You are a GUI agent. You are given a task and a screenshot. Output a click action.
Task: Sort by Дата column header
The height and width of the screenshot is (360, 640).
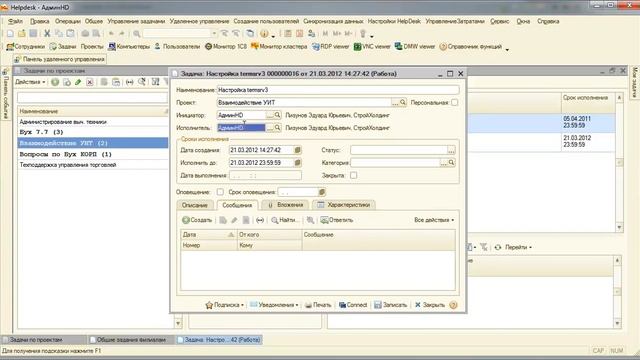[x=209, y=235]
